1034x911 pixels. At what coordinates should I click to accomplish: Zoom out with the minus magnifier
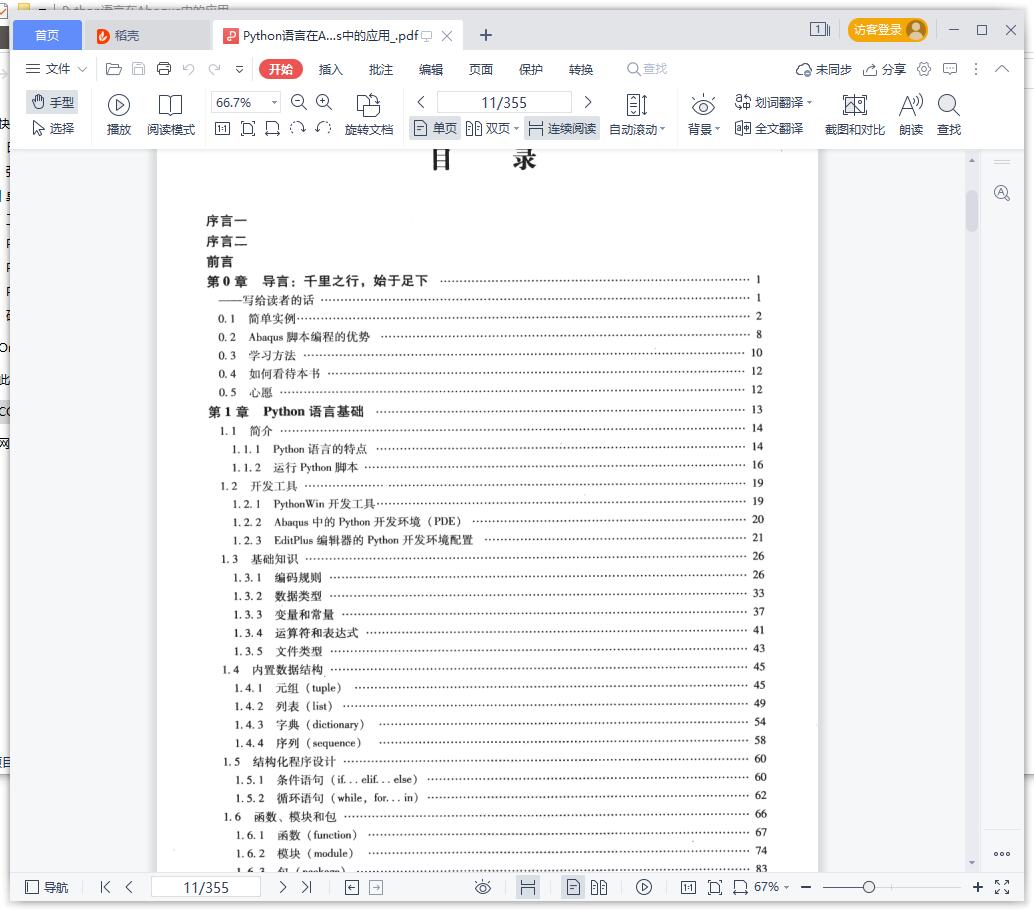[299, 102]
